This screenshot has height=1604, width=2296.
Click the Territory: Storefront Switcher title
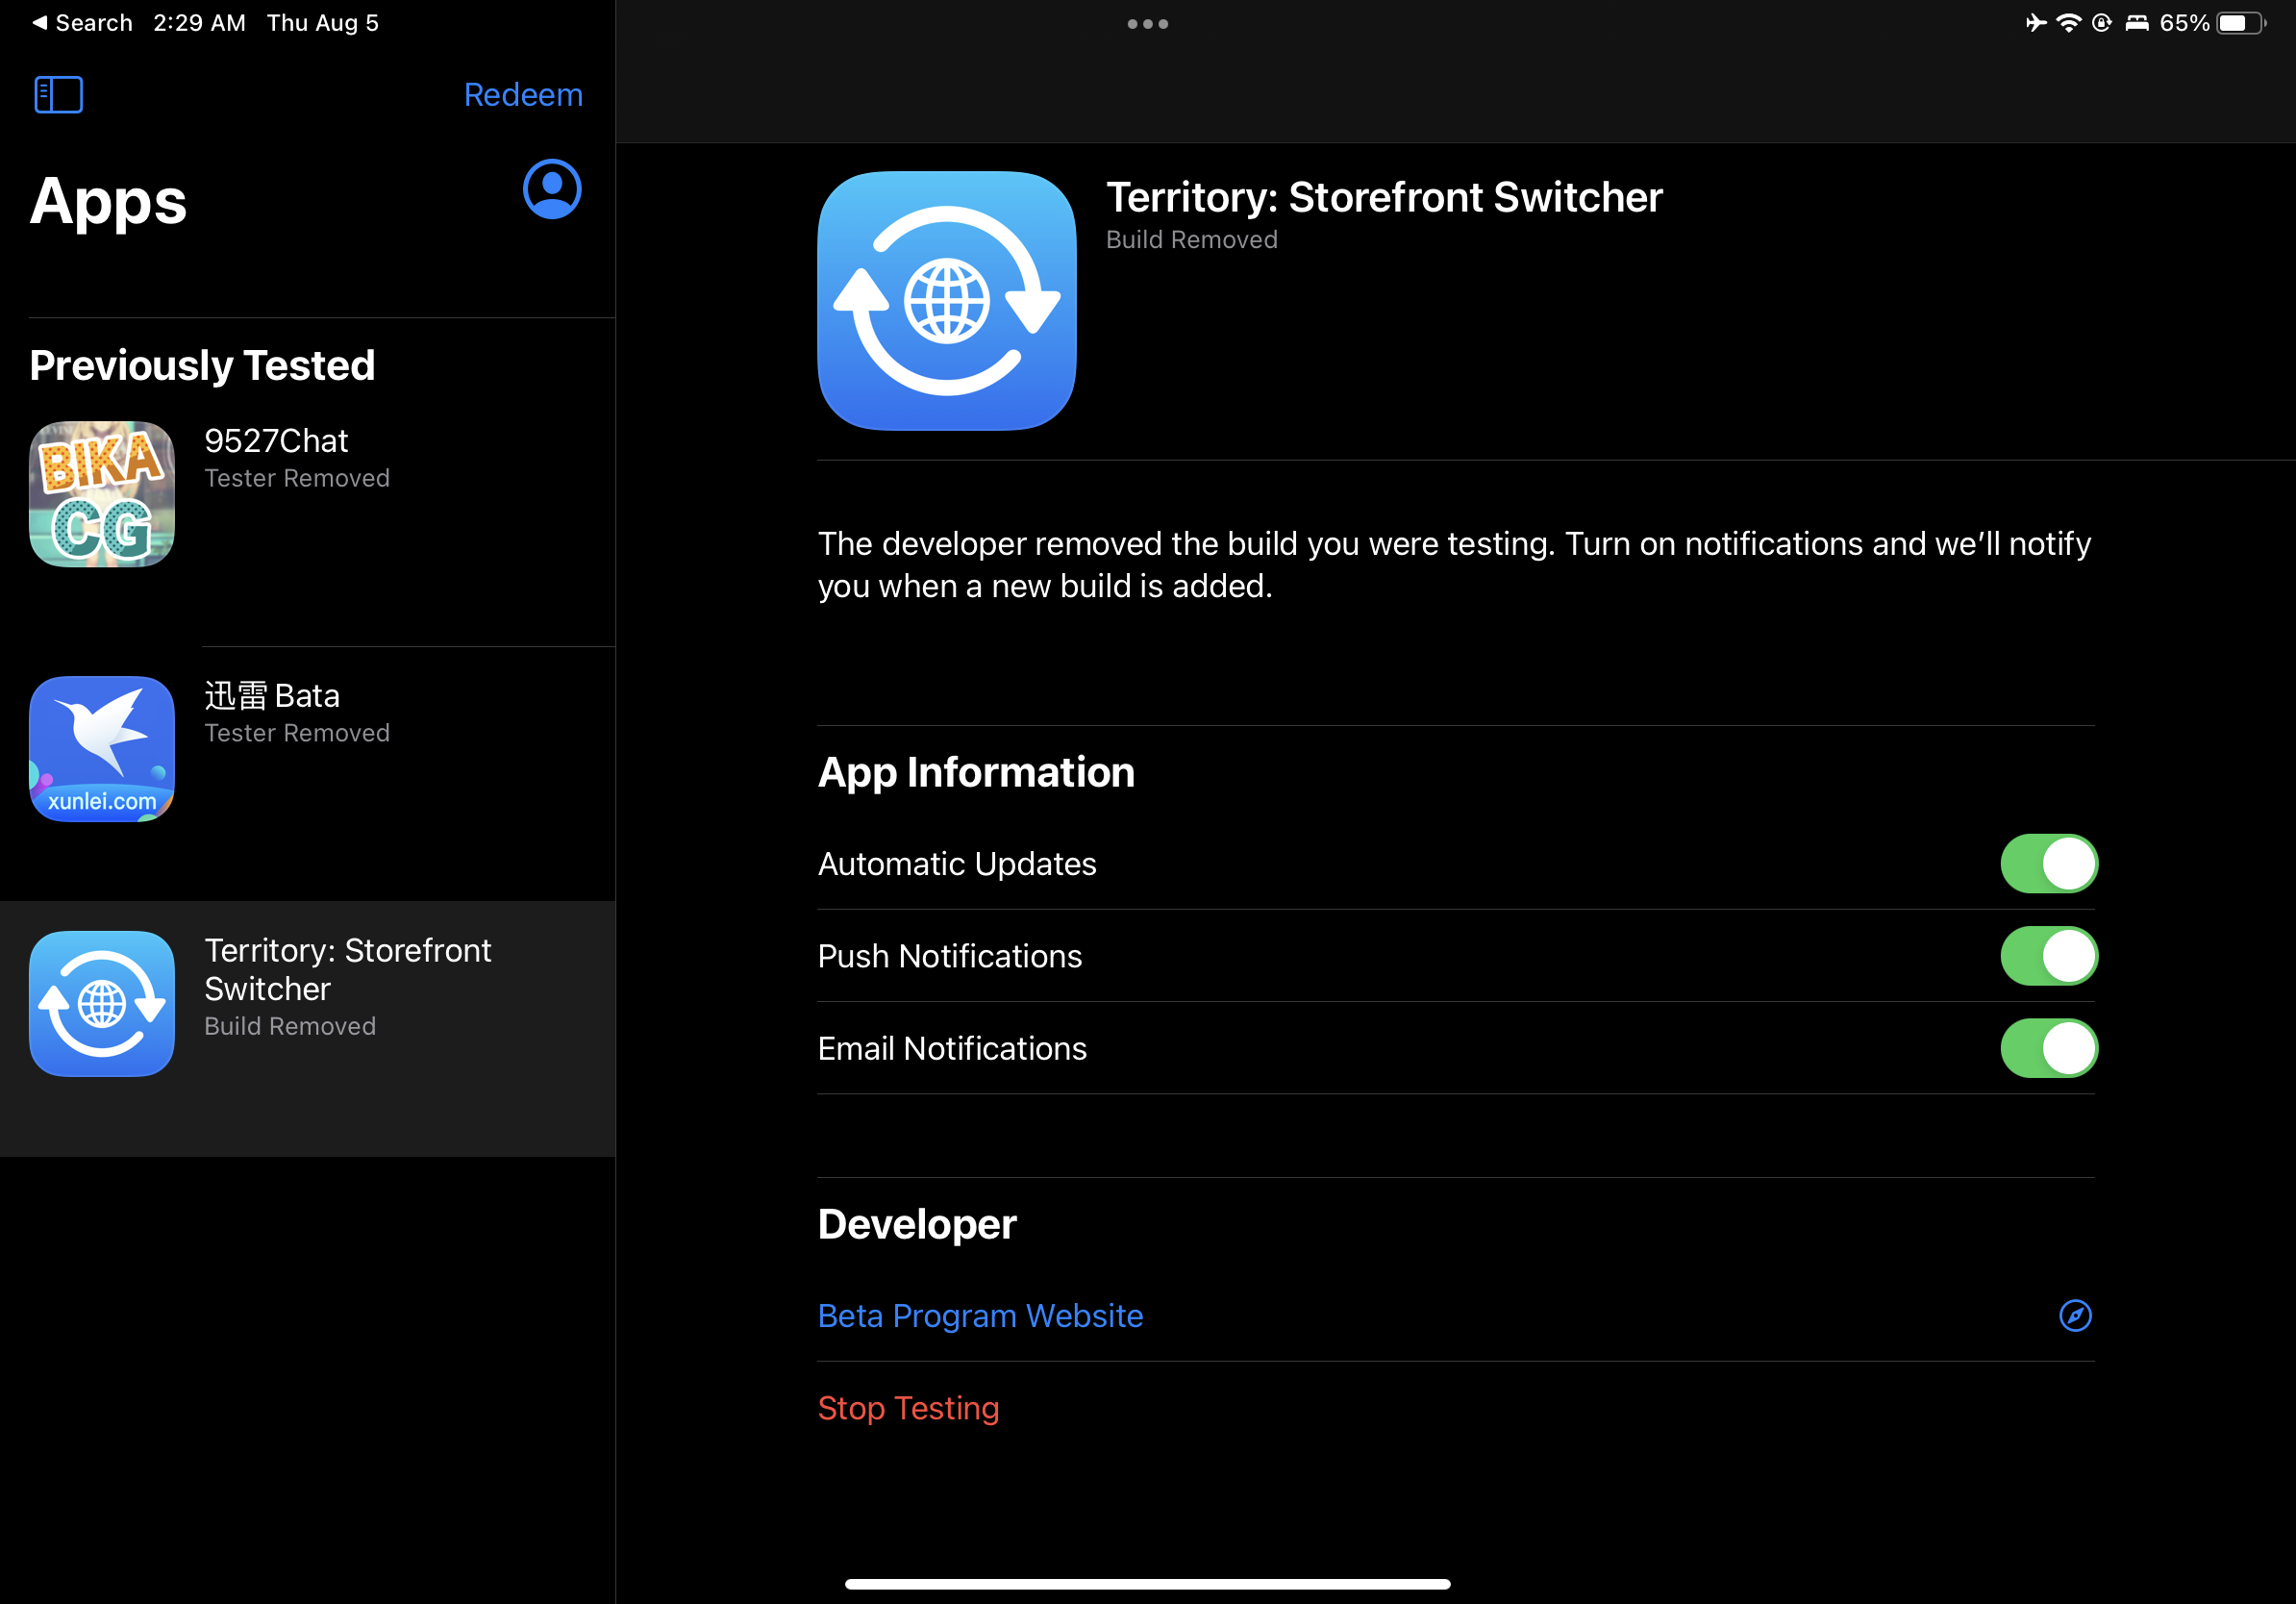pyautogui.click(x=1384, y=198)
